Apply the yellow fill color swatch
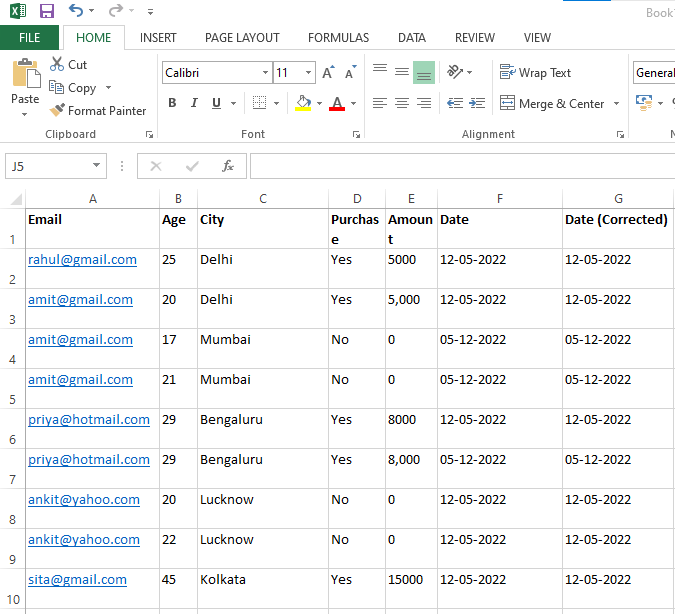Viewport: 675px width, 614px height. coord(304,103)
